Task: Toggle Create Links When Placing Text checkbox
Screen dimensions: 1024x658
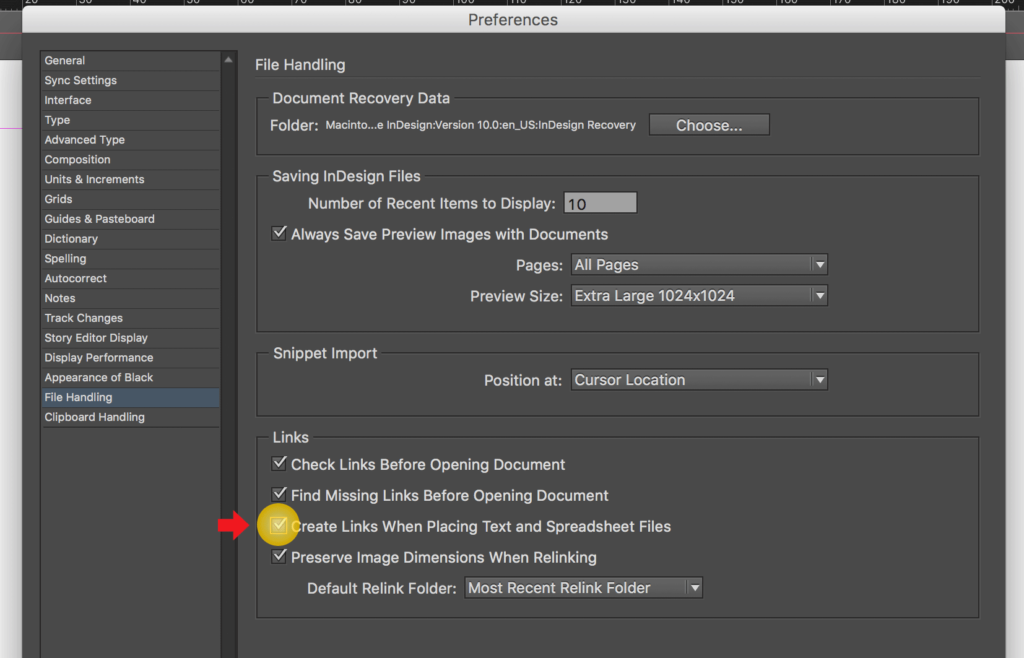Action: click(x=280, y=526)
